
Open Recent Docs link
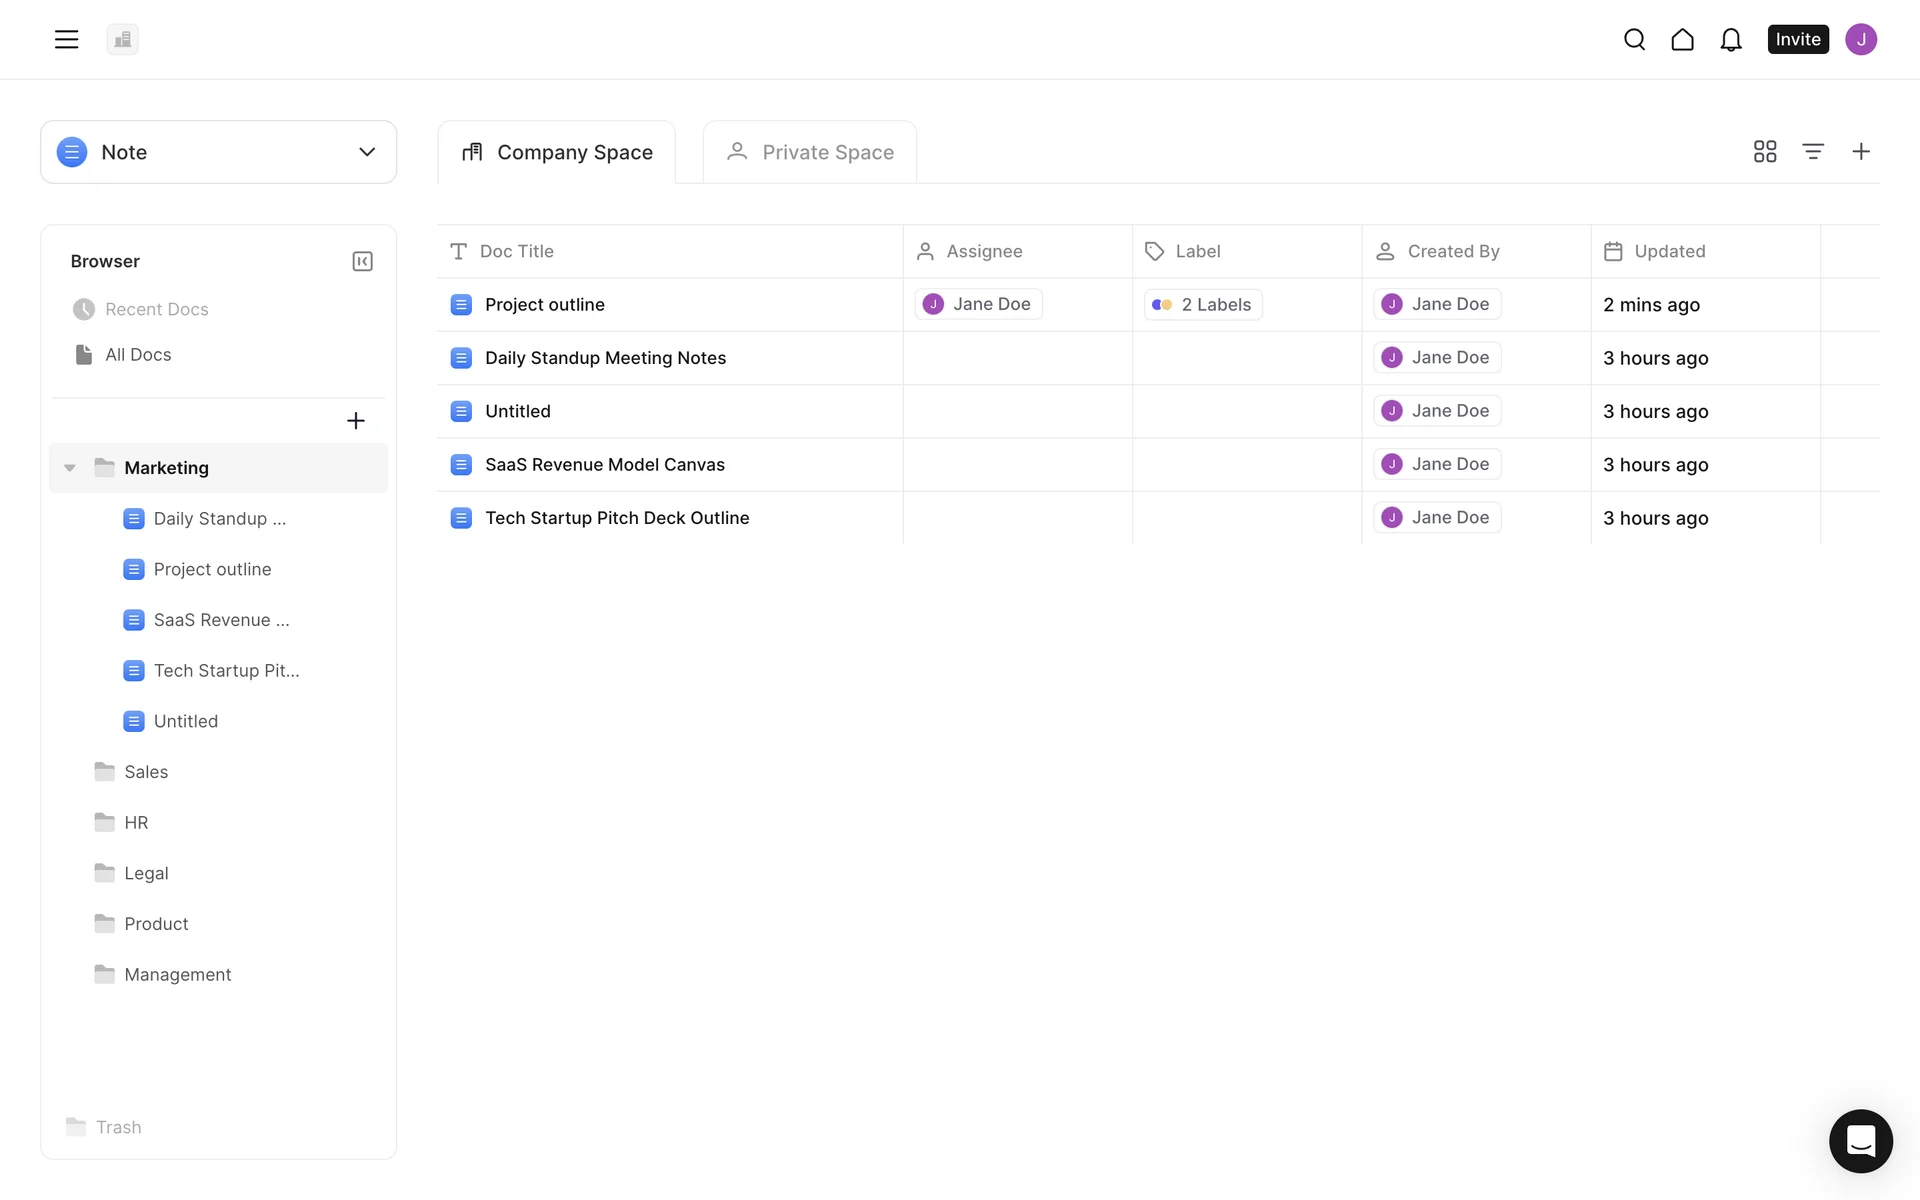(x=156, y=309)
